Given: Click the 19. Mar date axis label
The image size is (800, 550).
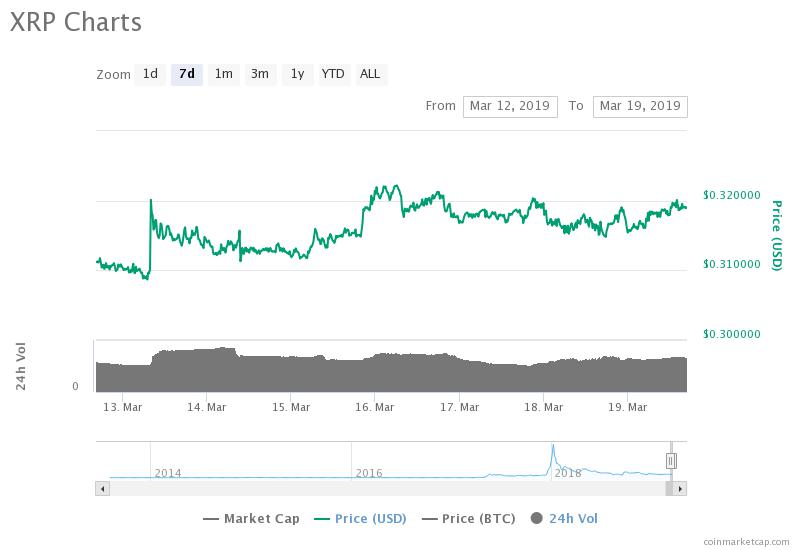Looking at the screenshot, I should [x=628, y=407].
